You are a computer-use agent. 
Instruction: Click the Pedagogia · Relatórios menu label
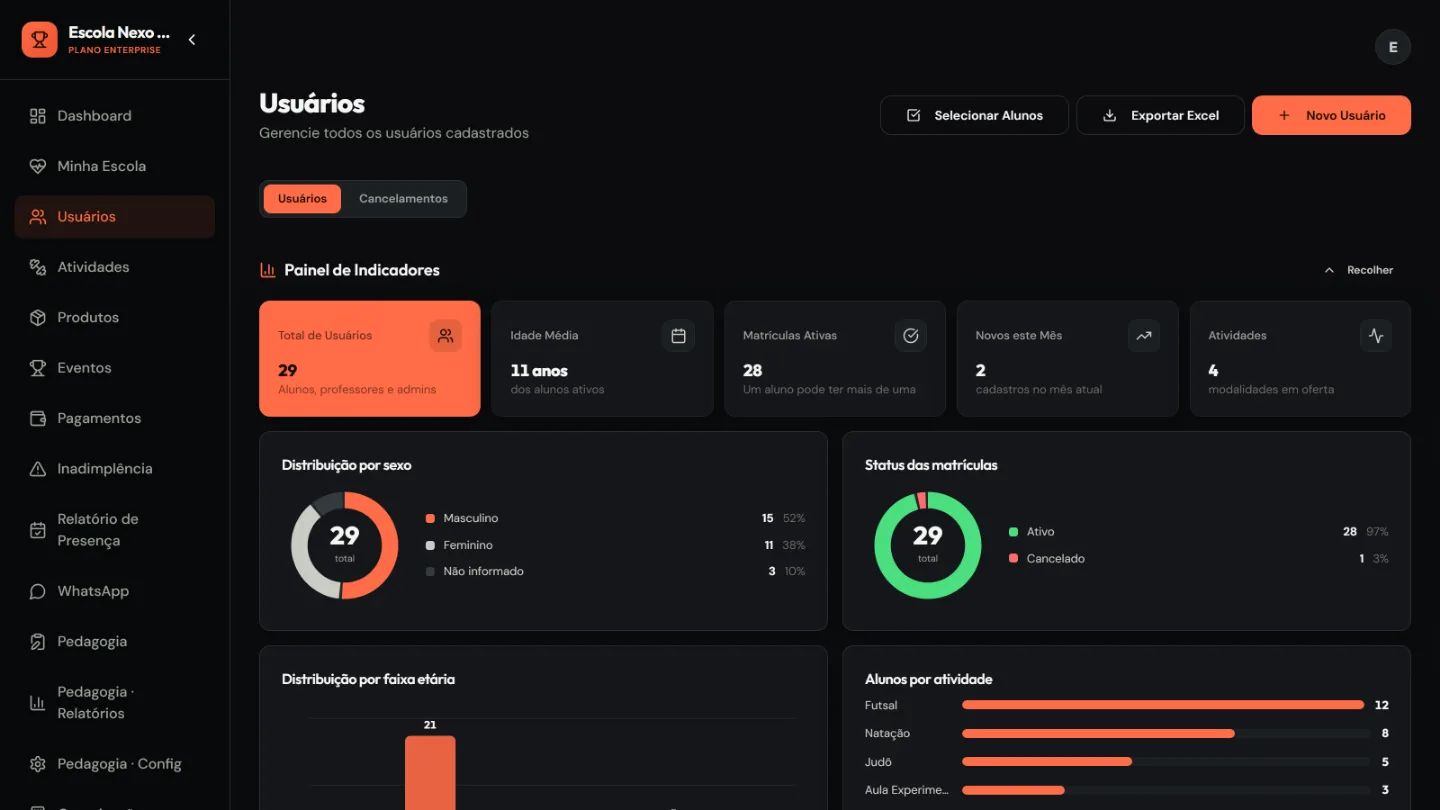tap(95, 703)
